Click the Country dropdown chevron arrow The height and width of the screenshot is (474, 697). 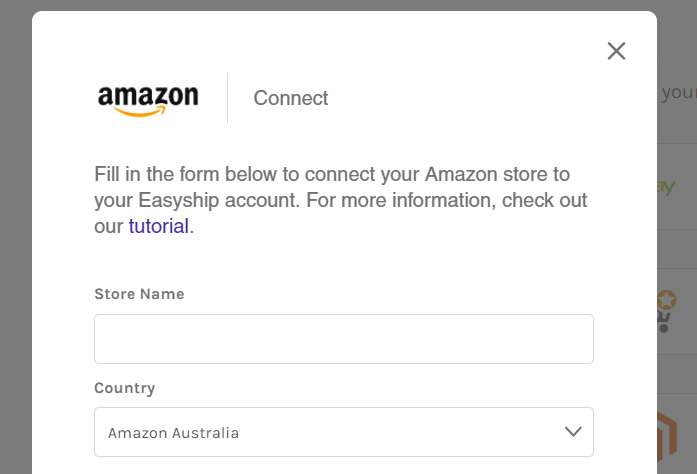(573, 432)
